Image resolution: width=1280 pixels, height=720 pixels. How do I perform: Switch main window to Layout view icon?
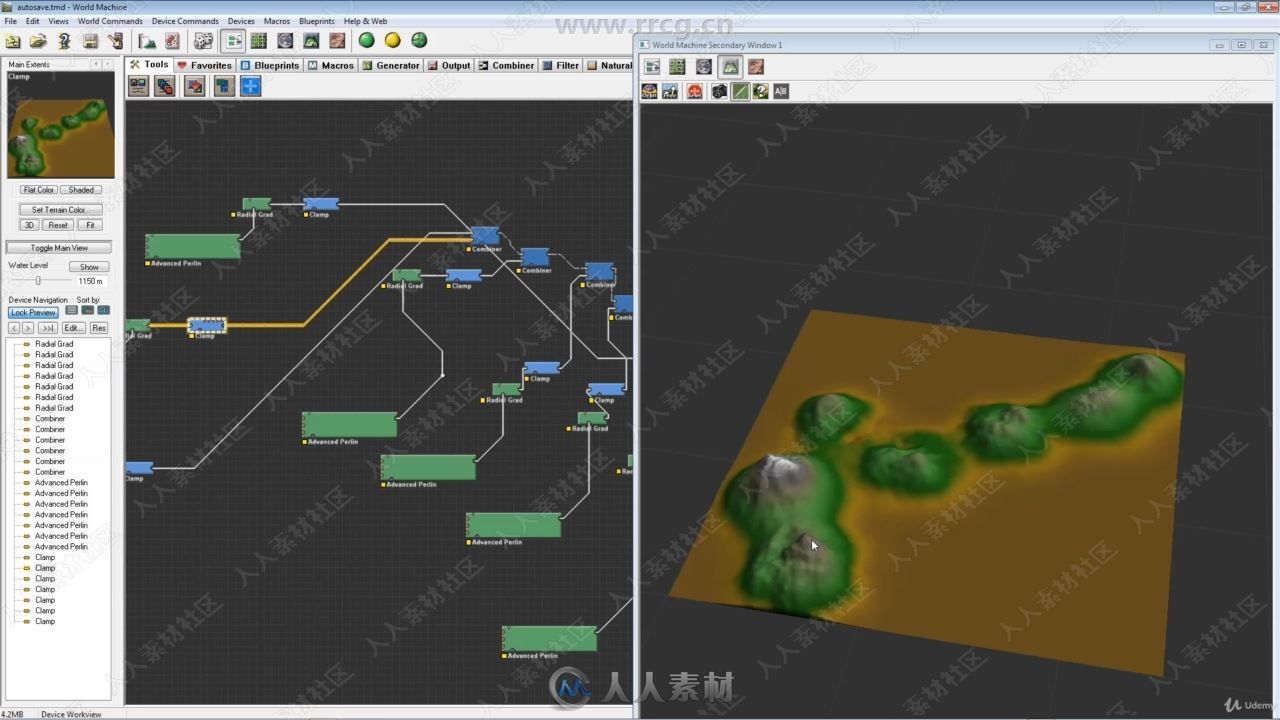point(259,41)
